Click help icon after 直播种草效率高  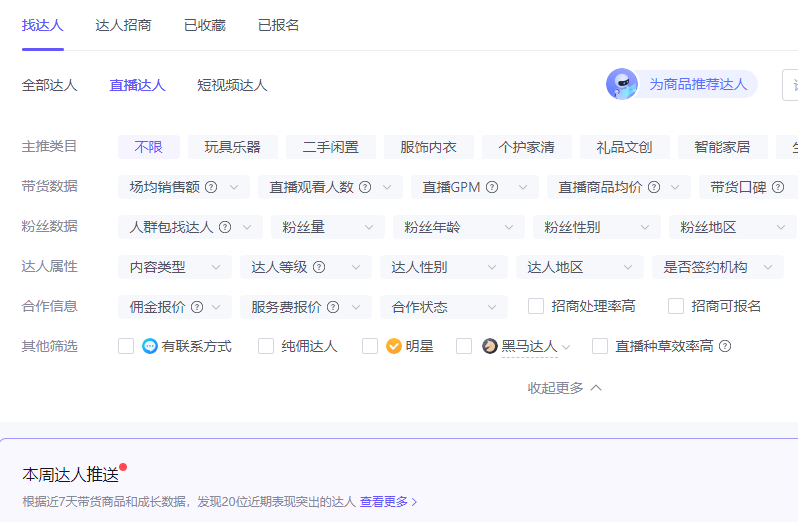click(x=725, y=347)
